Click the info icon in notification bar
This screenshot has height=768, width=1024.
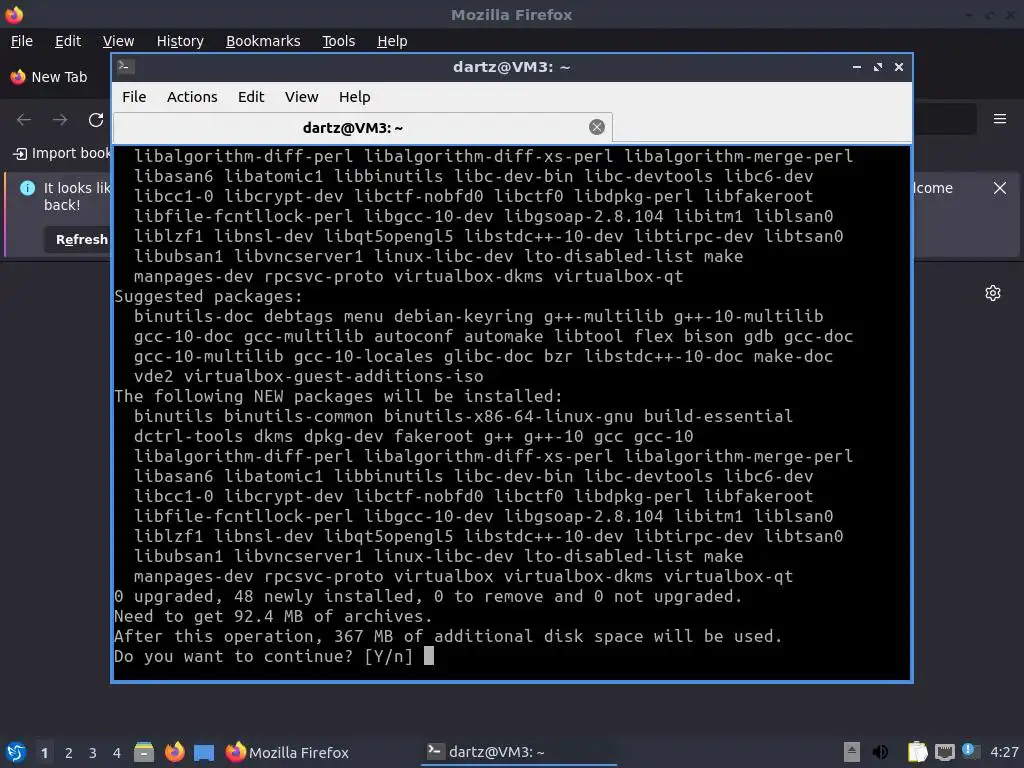[27, 188]
